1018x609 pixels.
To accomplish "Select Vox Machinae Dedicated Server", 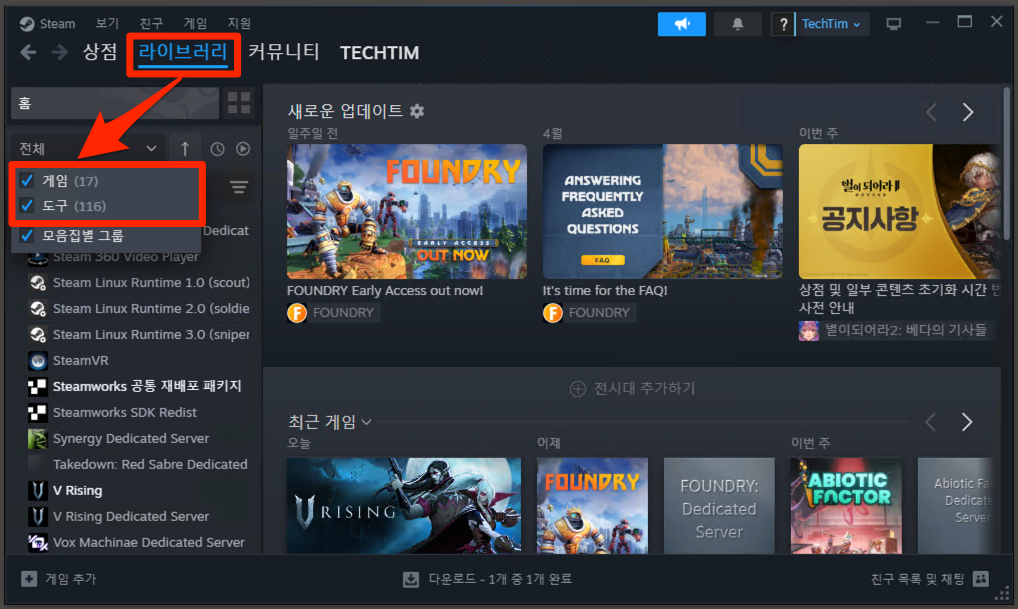I will click(x=138, y=542).
